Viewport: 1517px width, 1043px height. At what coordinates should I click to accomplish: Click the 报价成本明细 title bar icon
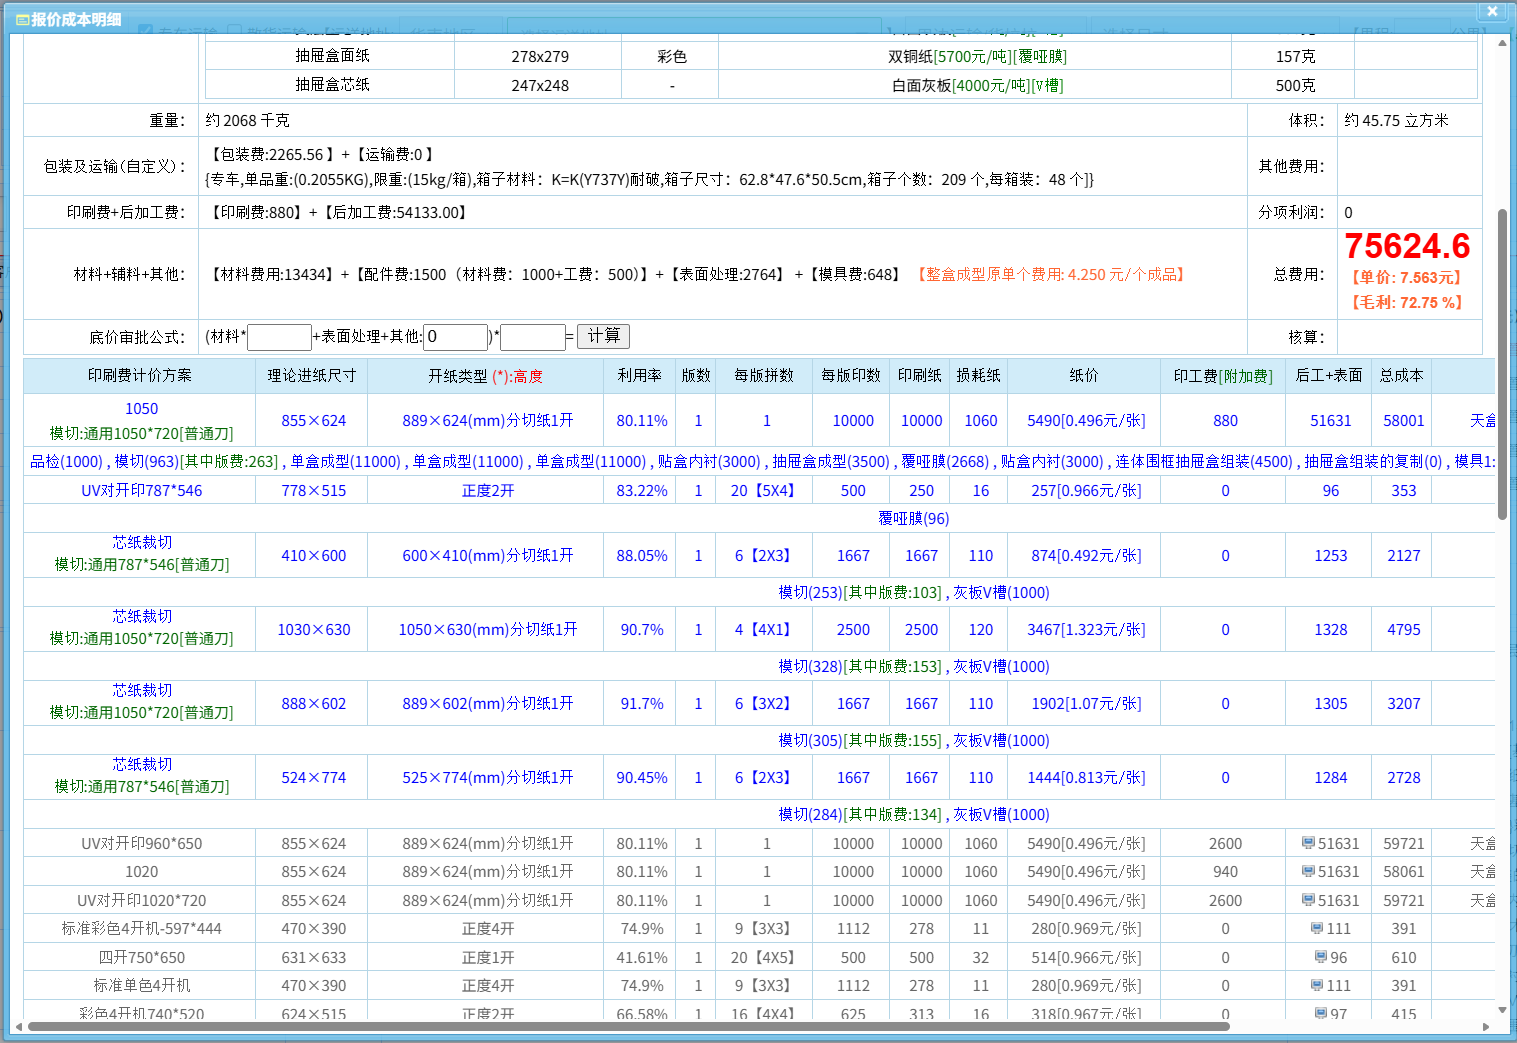[x=22, y=19]
